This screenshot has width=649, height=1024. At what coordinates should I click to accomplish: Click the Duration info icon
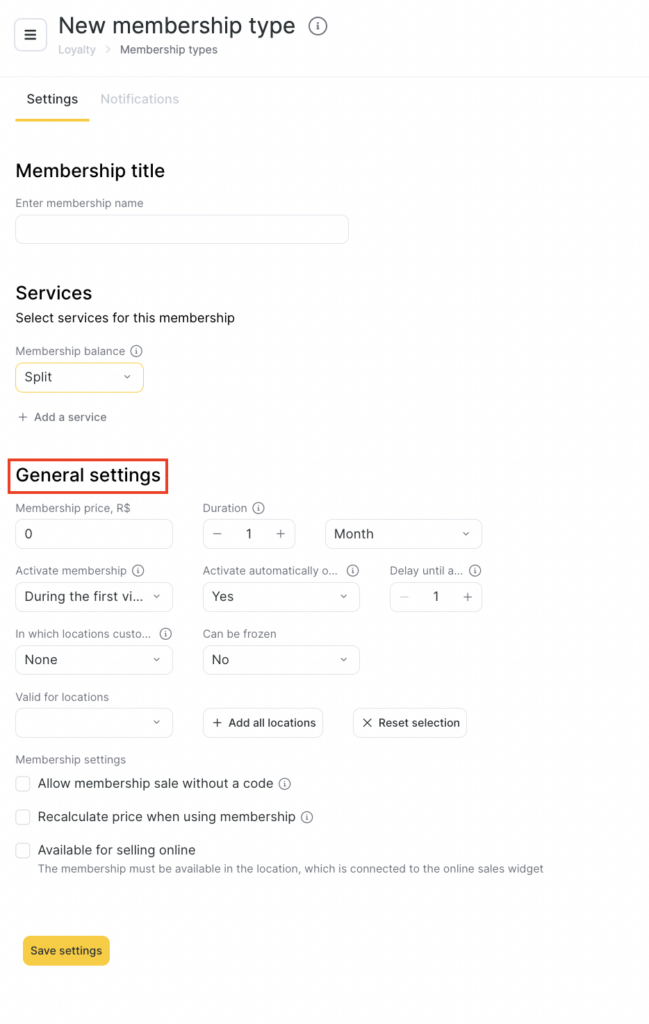(x=258, y=508)
